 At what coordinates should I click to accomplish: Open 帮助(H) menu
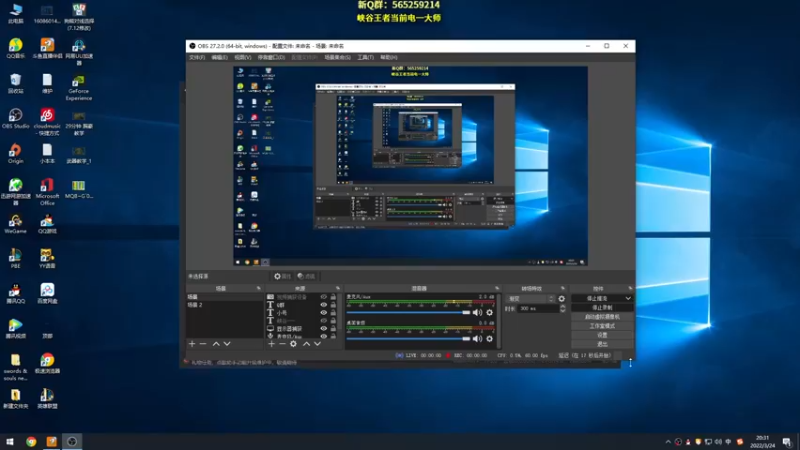tap(388, 57)
